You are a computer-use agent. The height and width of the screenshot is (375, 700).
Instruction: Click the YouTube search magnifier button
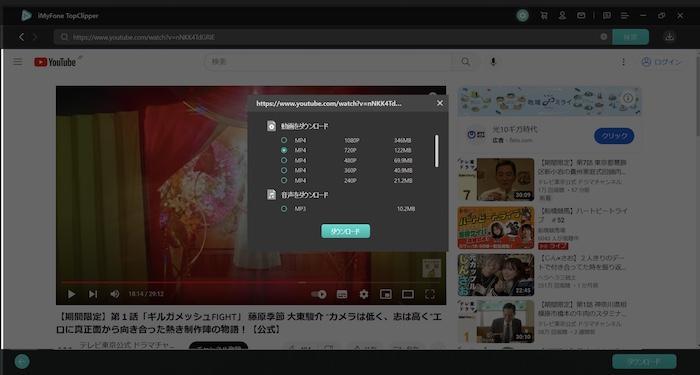(466, 62)
